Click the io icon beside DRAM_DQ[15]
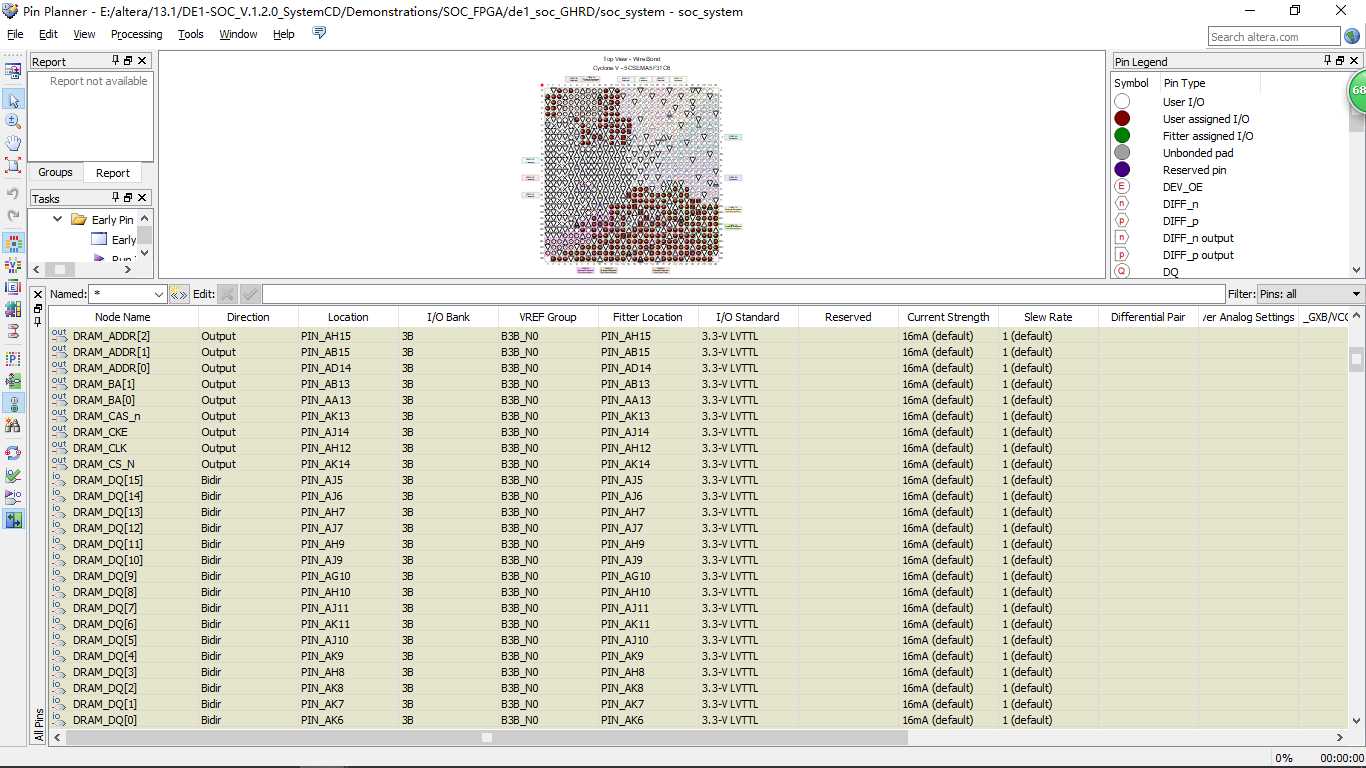This screenshot has width=1366, height=768. pyautogui.click(x=59, y=479)
